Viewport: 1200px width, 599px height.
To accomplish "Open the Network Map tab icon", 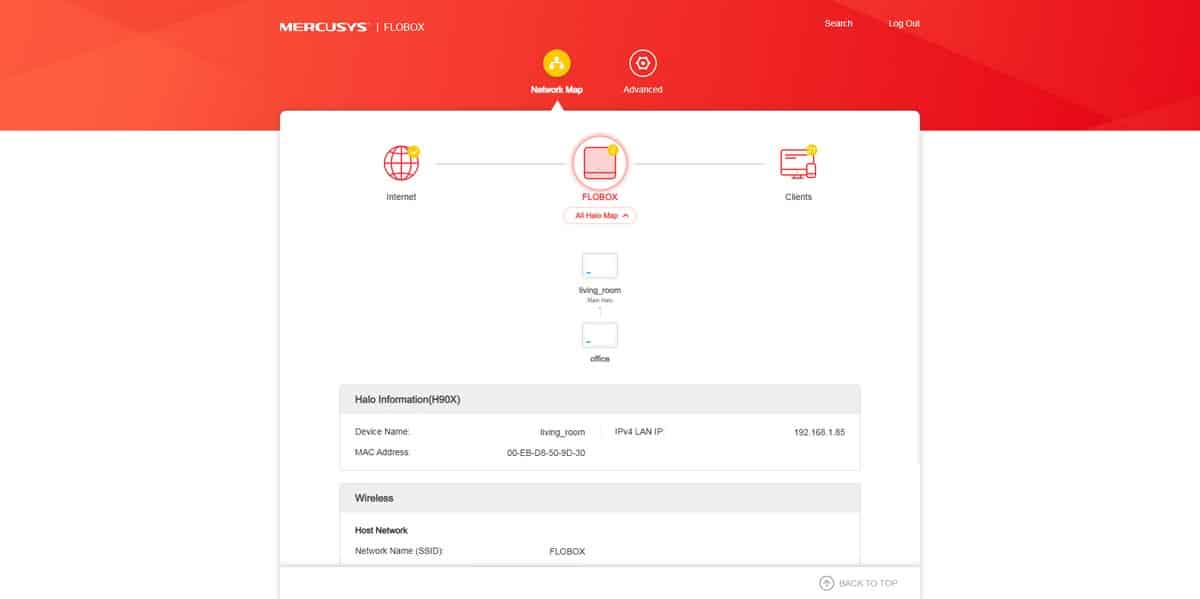I will click(x=557, y=63).
